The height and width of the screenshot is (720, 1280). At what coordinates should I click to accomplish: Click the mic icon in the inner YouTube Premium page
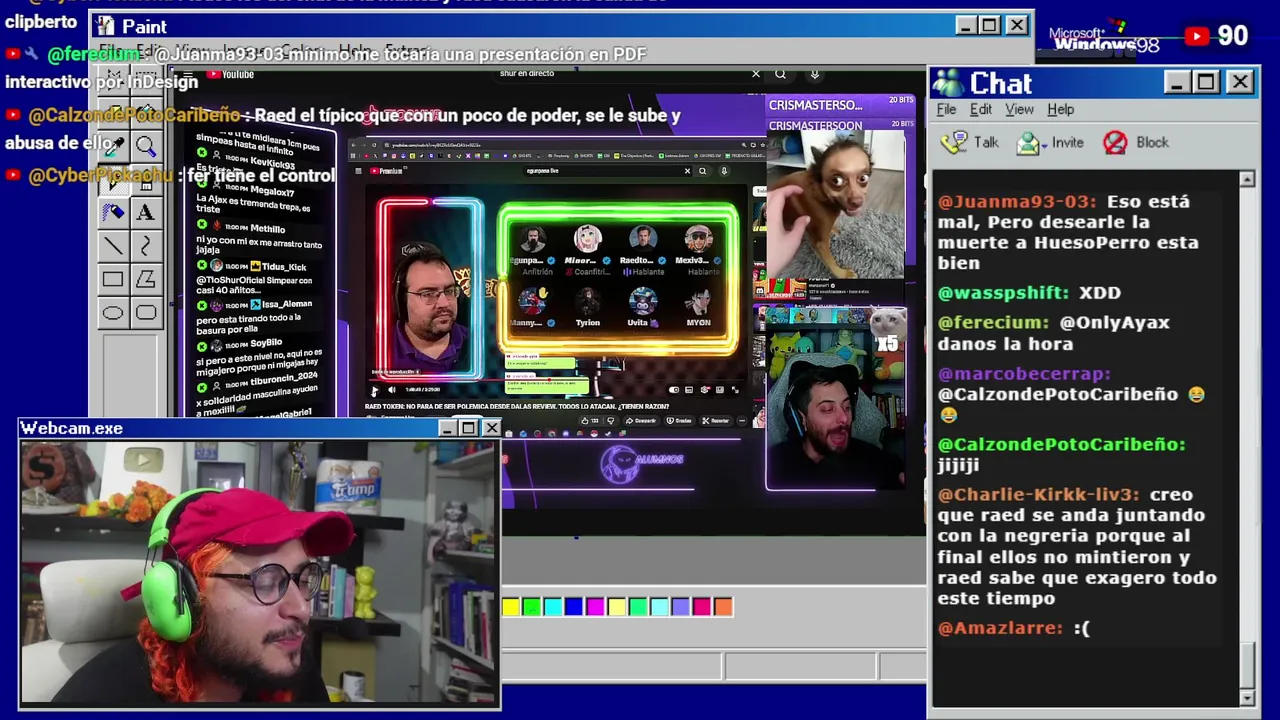click(724, 171)
